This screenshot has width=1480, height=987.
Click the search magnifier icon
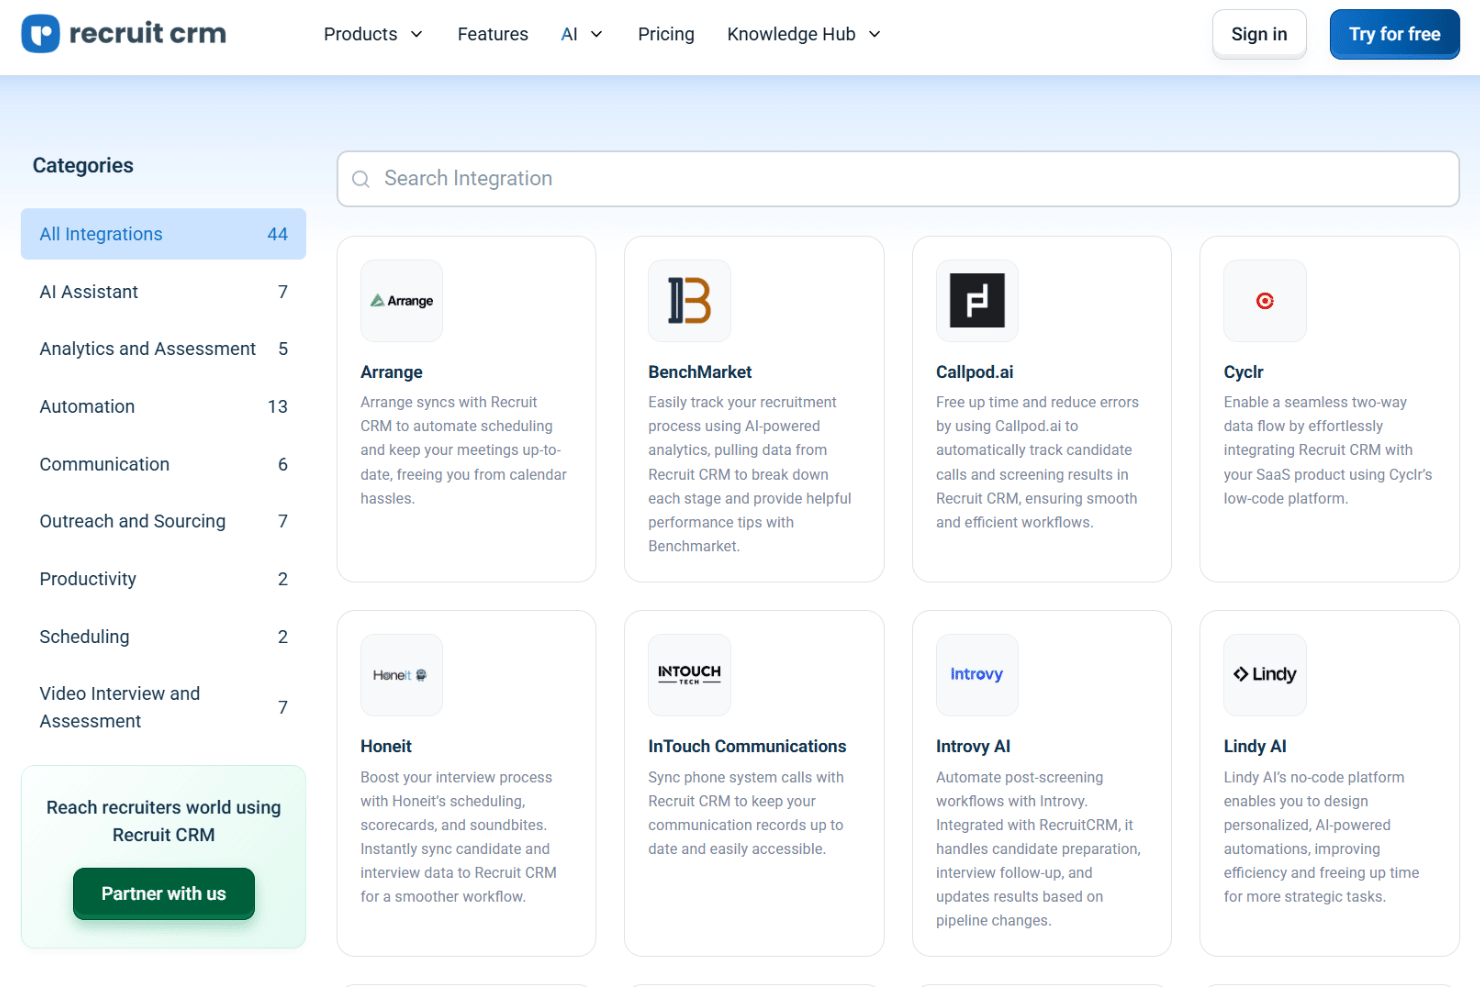[361, 179]
